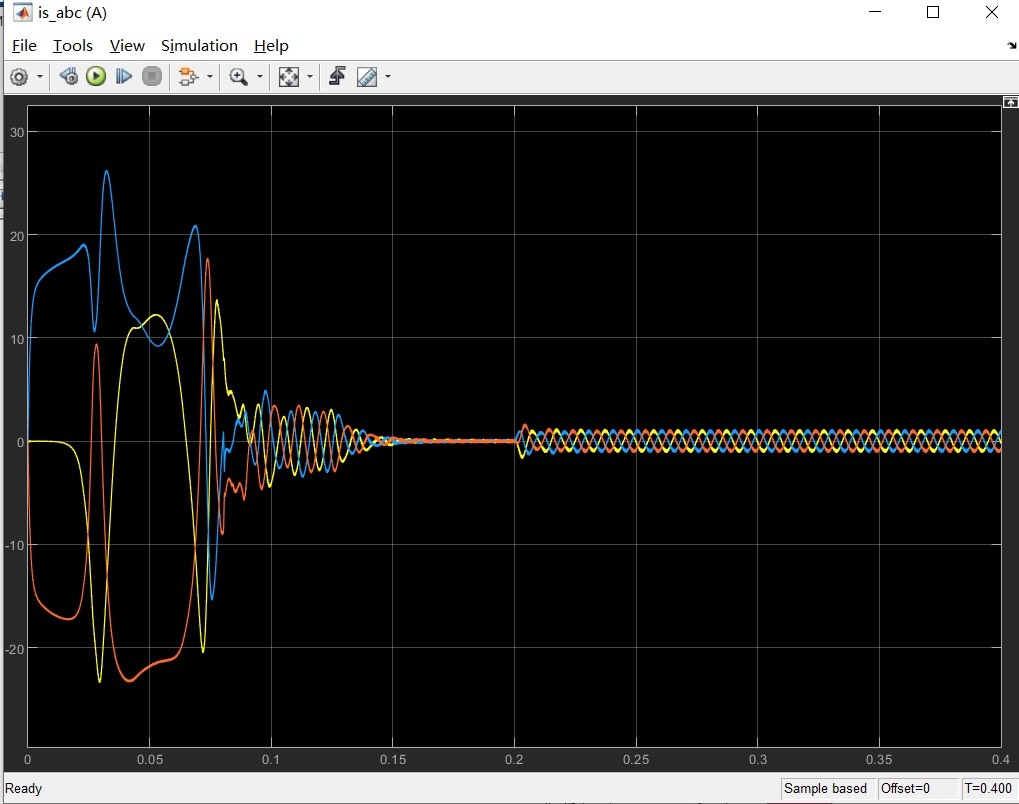The height and width of the screenshot is (804, 1019).
Task: Click the Scale Axes Limits icon
Action: [x=289, y=77]
